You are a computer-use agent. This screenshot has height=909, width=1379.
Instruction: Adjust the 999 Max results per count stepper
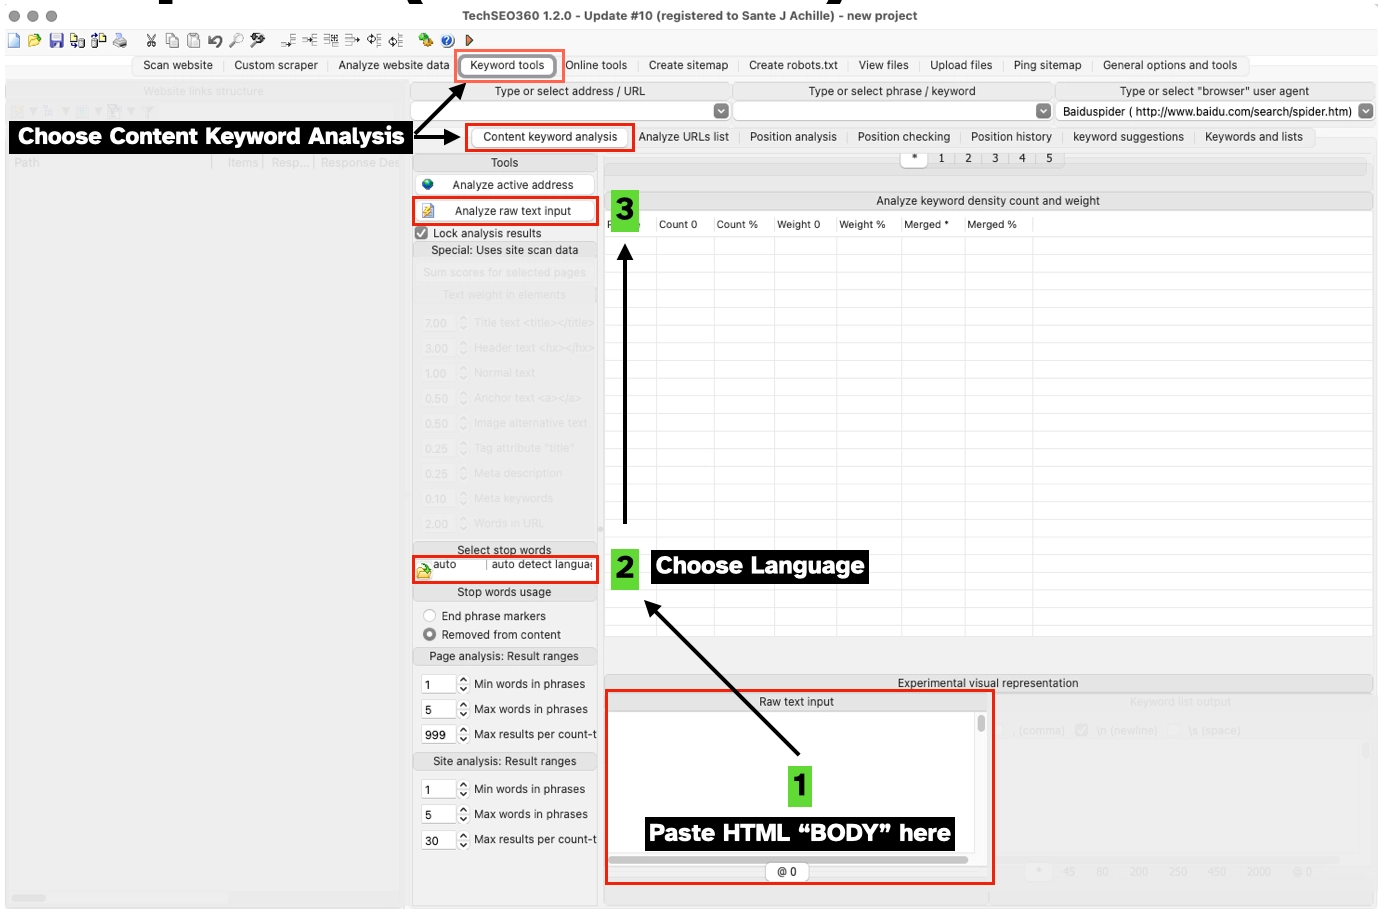click(463, 734)
